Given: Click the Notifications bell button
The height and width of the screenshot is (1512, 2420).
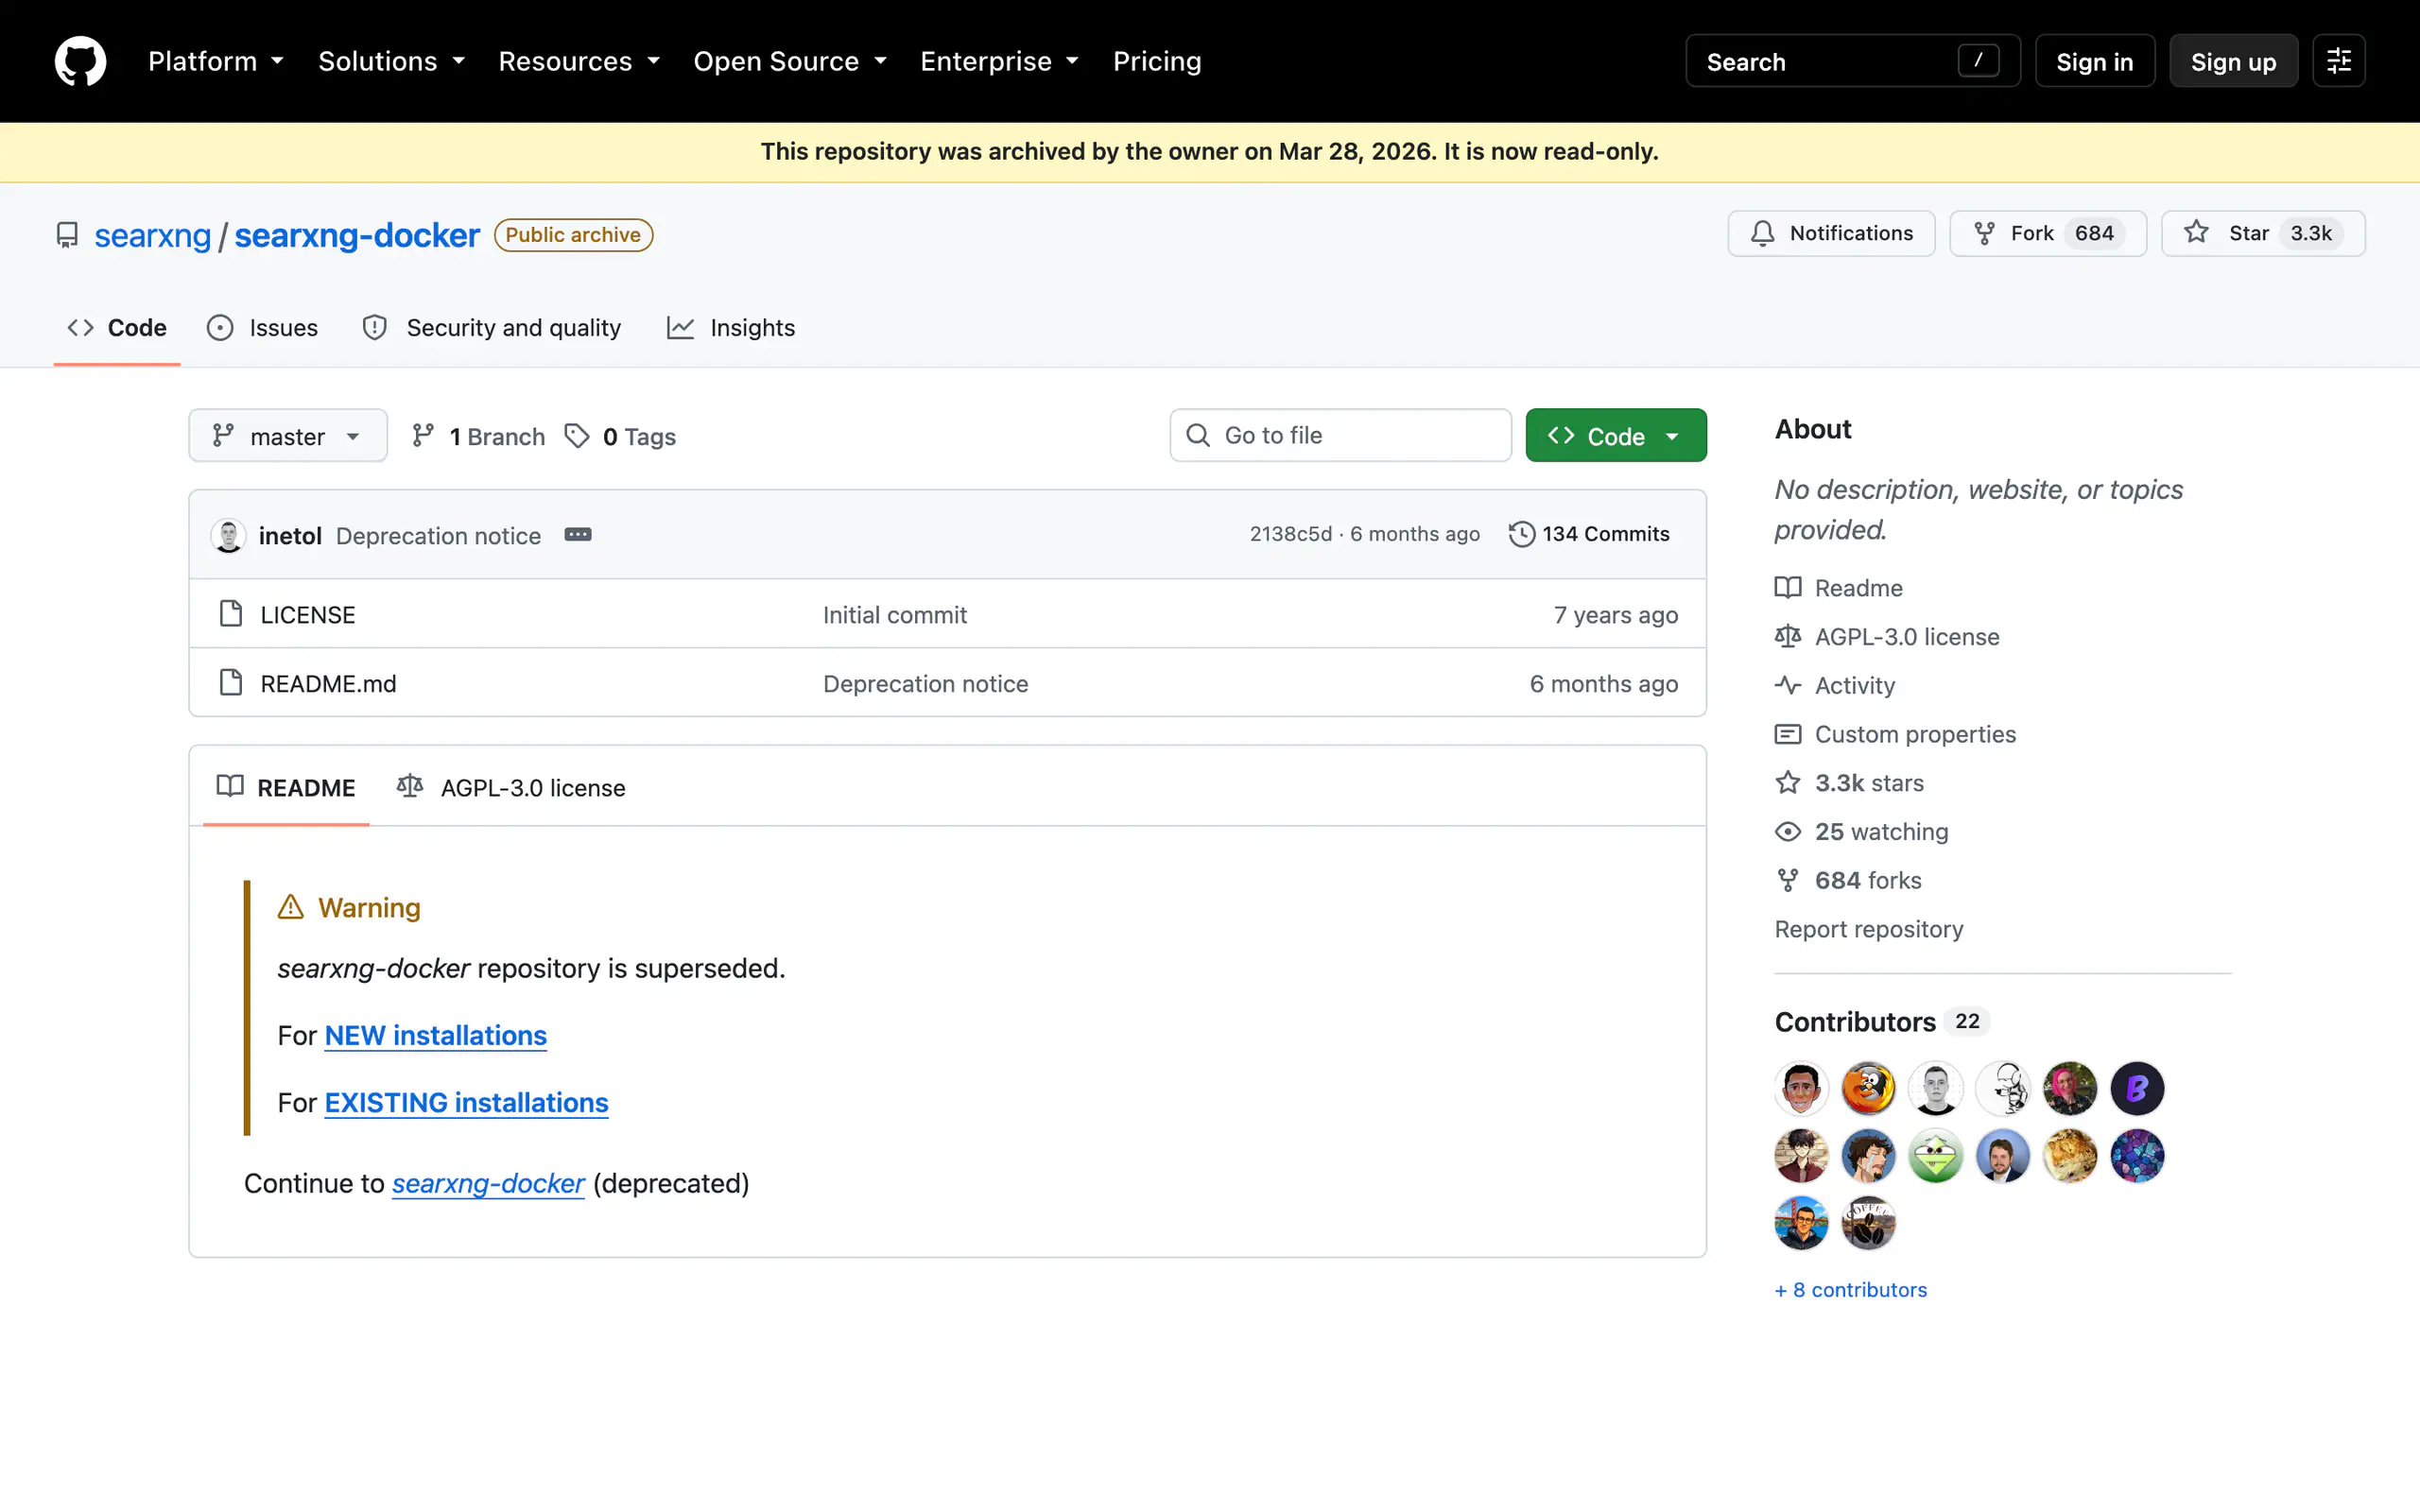Looking at the screenshot, I should pos(1831,233).
